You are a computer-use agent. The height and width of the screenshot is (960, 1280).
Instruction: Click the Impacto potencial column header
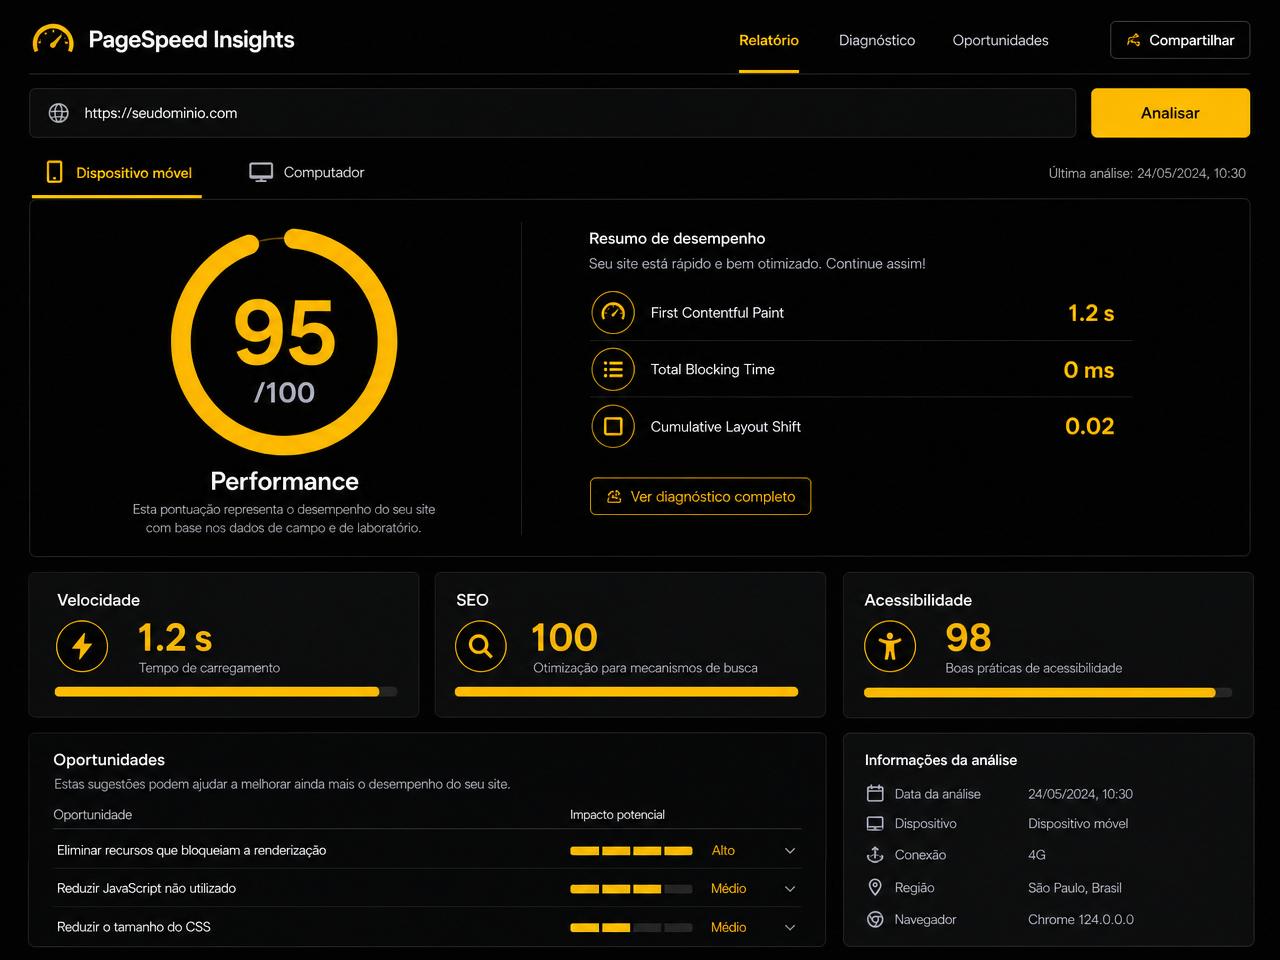click(617, 815)
